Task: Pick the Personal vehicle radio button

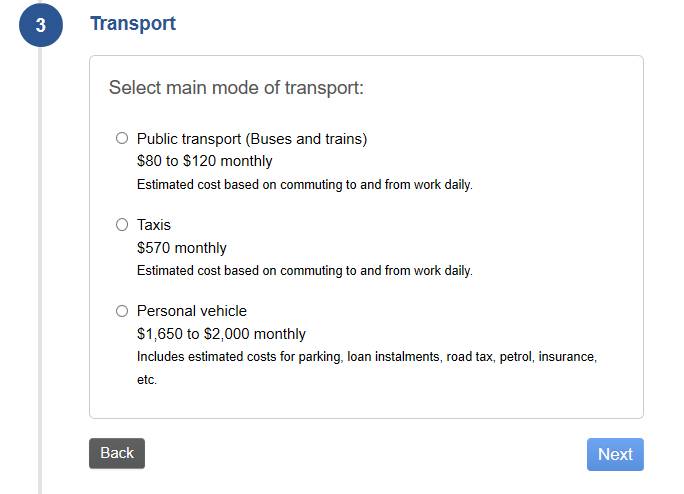Action: point(122,311)
